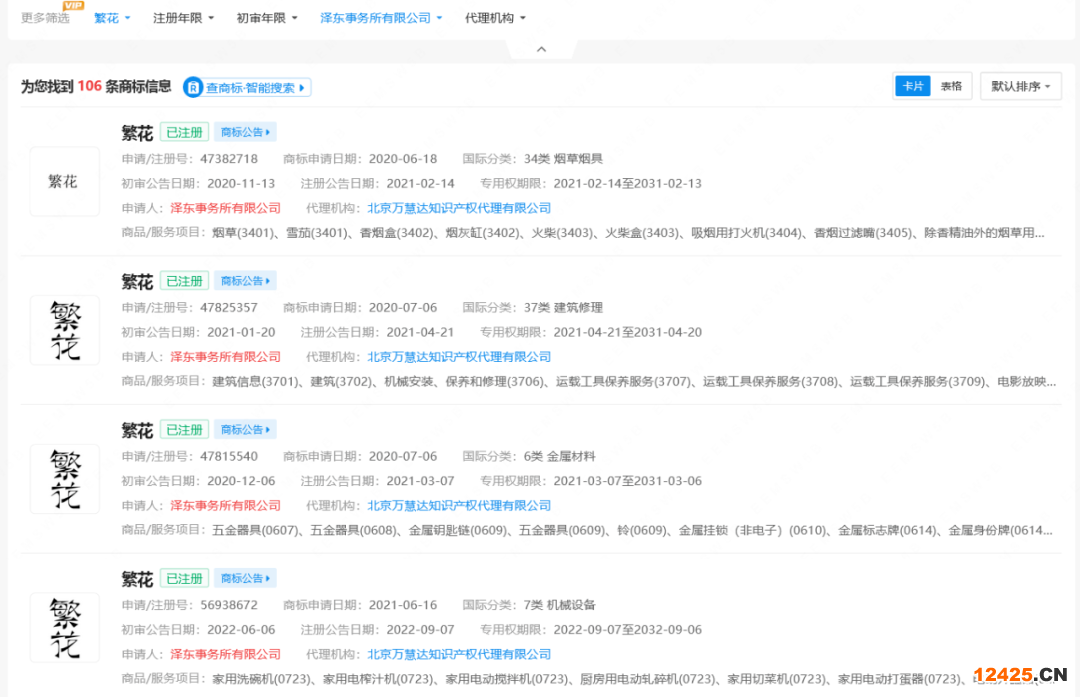Image resolution: width=1080 pixels, height=697 pixels.
Task: Click the first 繁花 trademark thumbnail
Action: click(x=64, y=181)
